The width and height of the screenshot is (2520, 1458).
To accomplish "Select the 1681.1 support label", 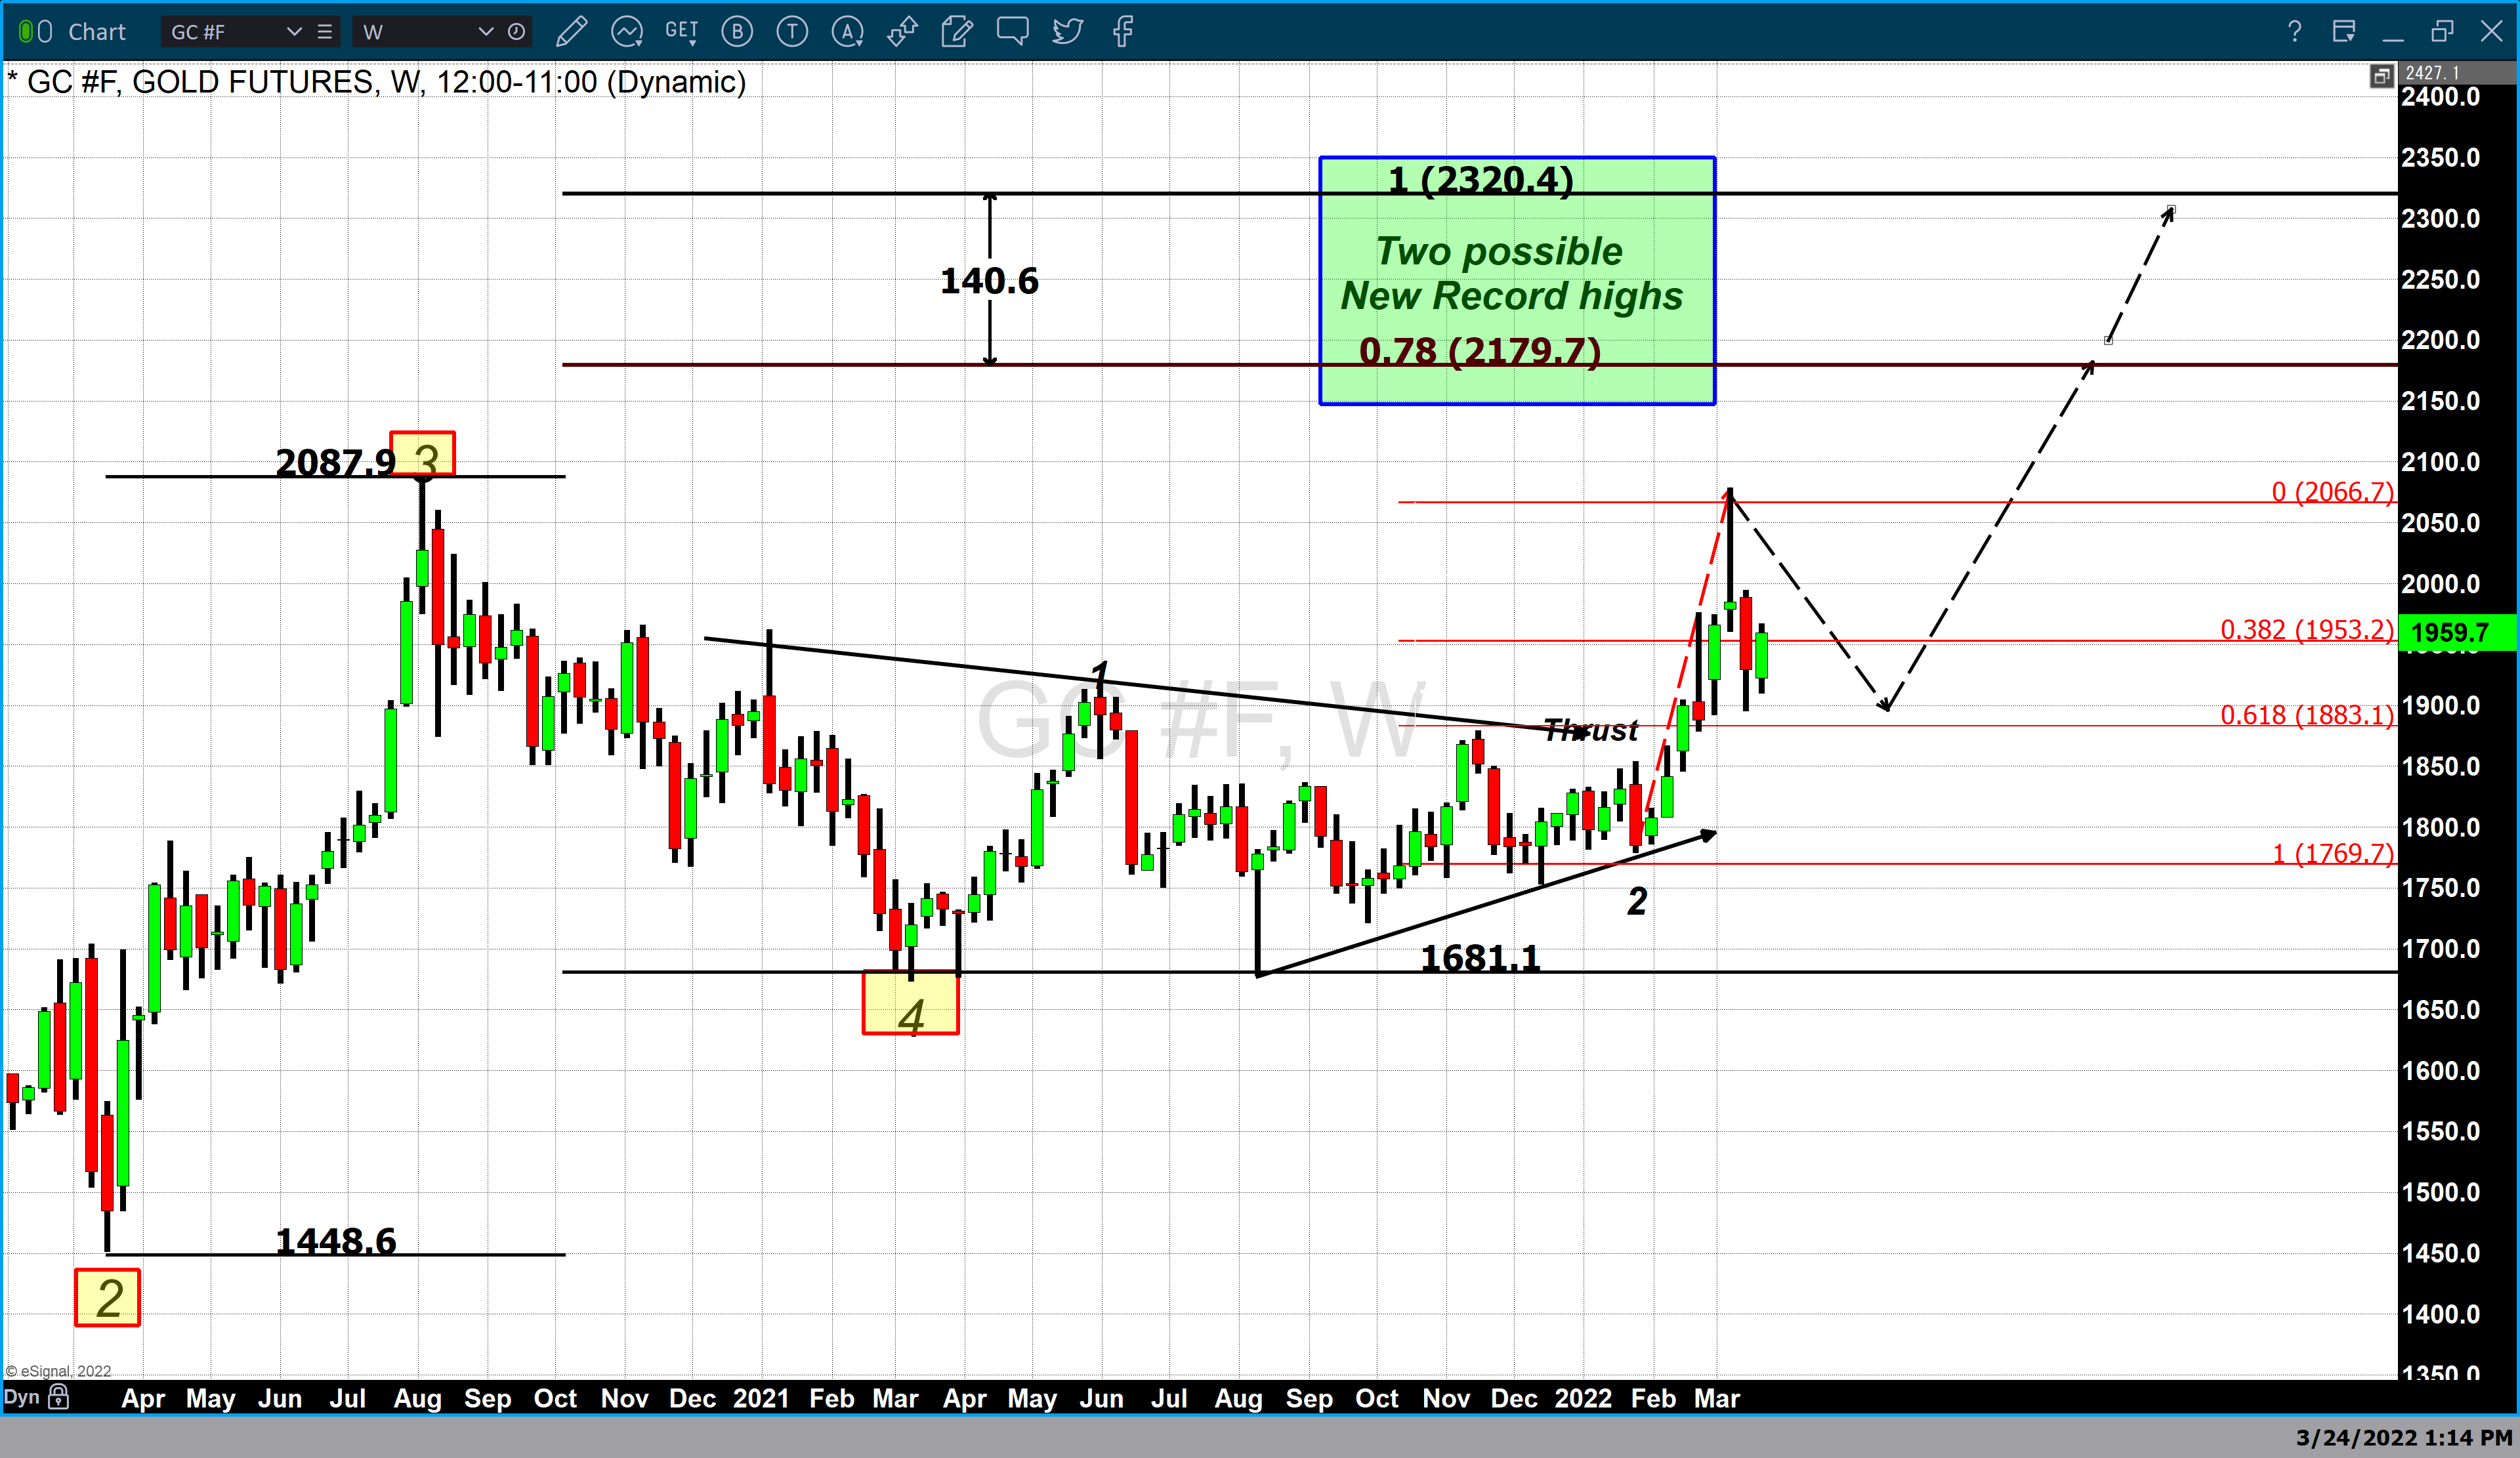I will (x=1480, y=958).
